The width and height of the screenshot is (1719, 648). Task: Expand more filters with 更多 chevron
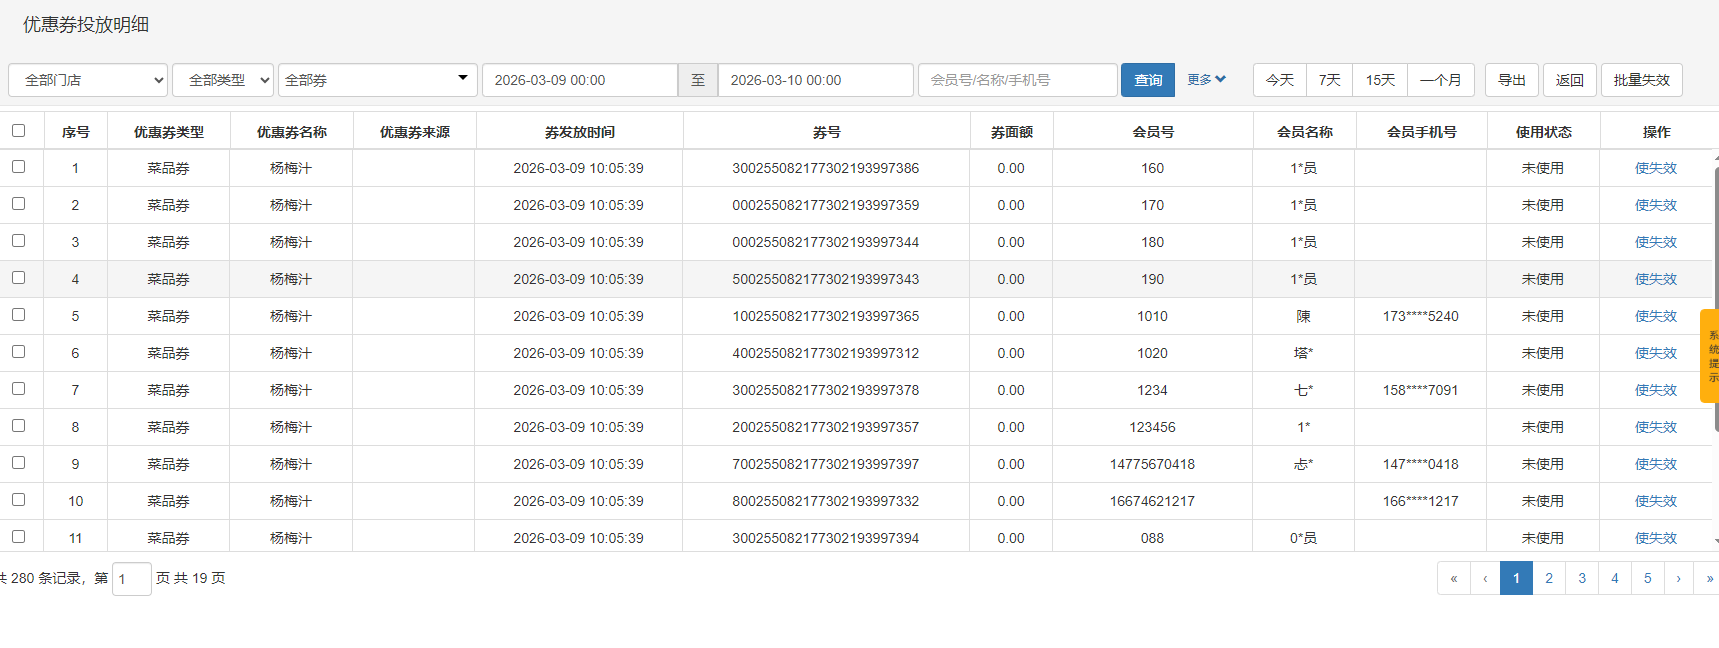click(x=1206, y=80)
